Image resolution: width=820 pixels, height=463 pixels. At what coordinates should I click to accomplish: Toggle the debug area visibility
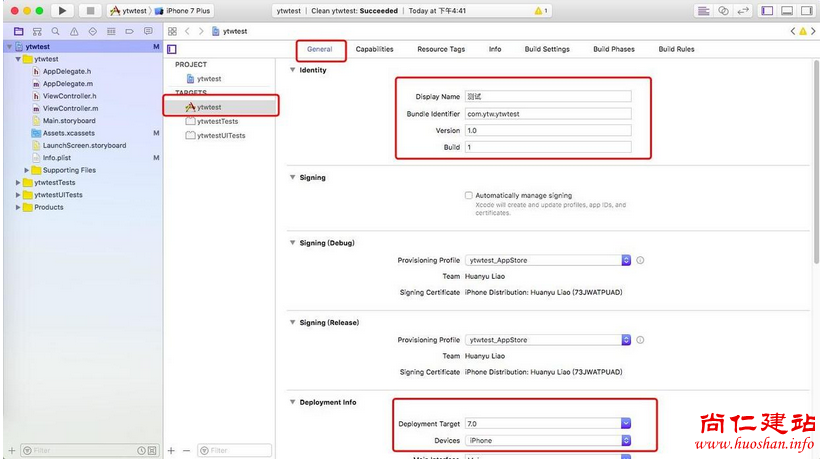tap(787, 10)
